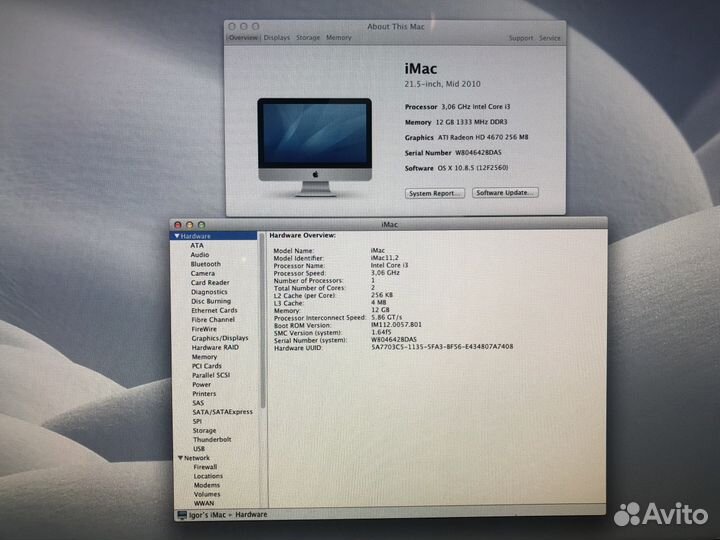Click the Memory 12 GB 1333 MHz DDR3 line
The image size is (720, 540).
coord(456,122)
